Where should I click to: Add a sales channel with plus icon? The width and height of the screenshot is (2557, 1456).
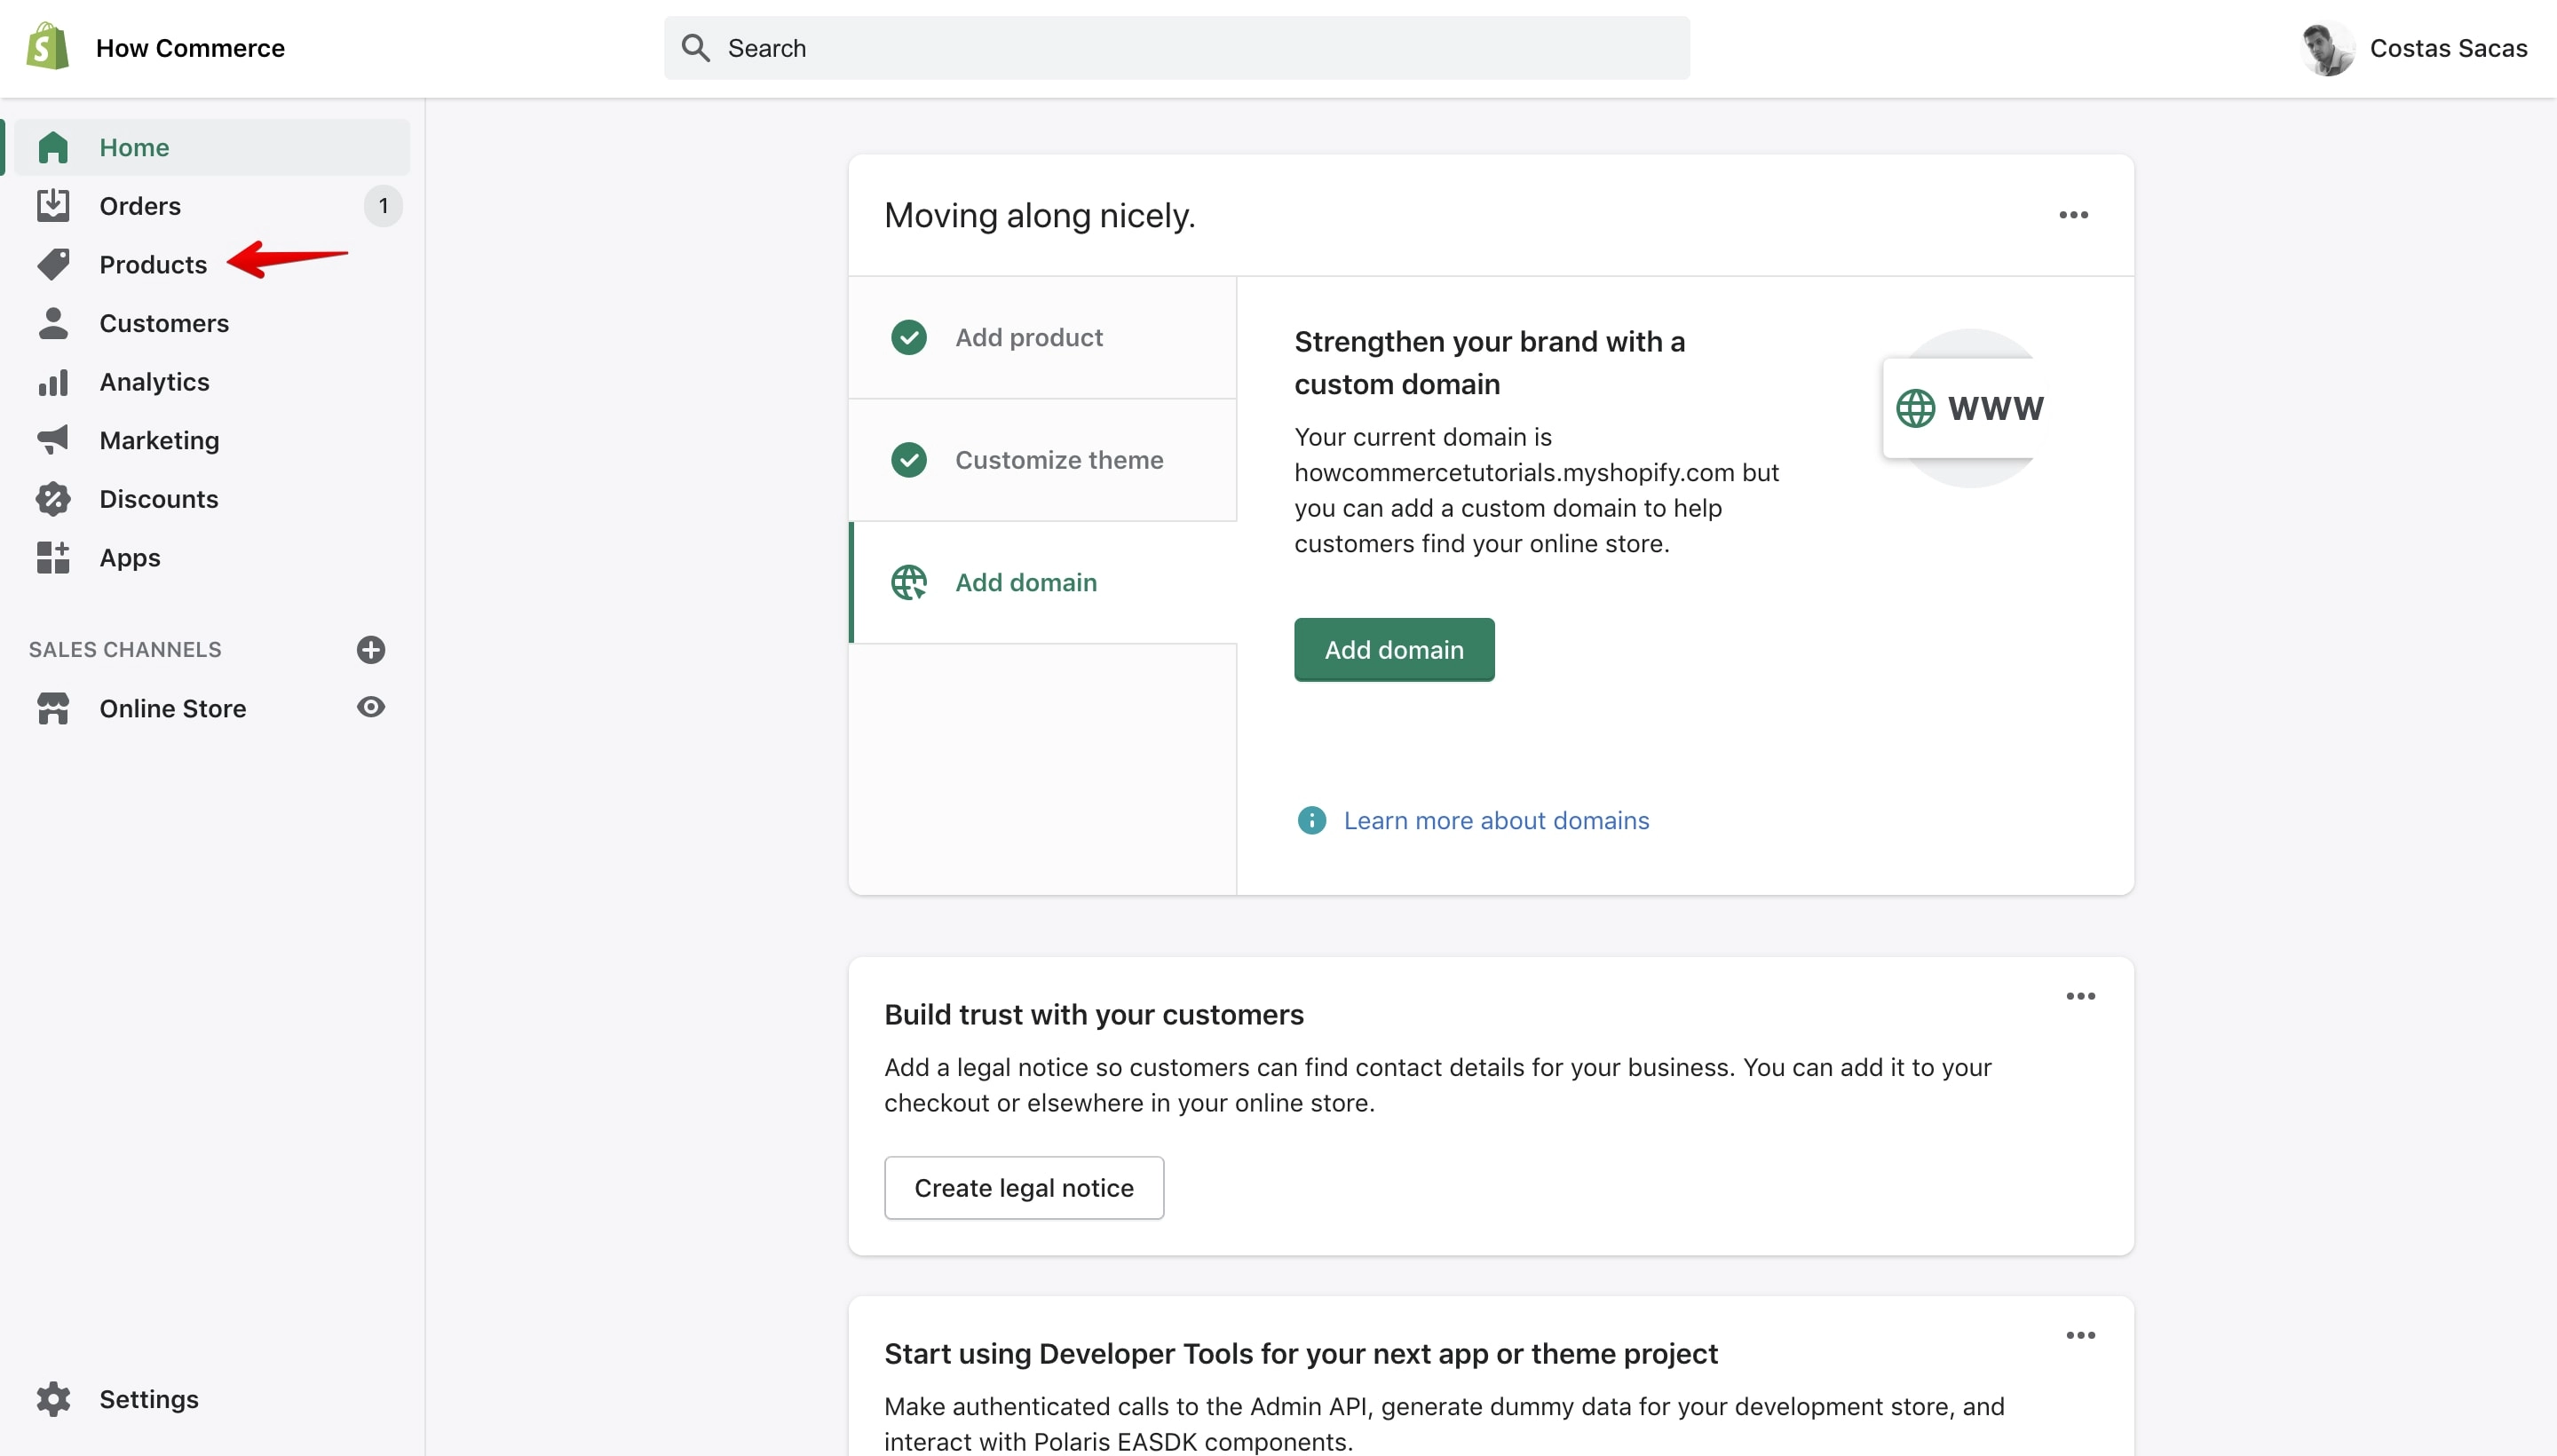tap(371, 649)
